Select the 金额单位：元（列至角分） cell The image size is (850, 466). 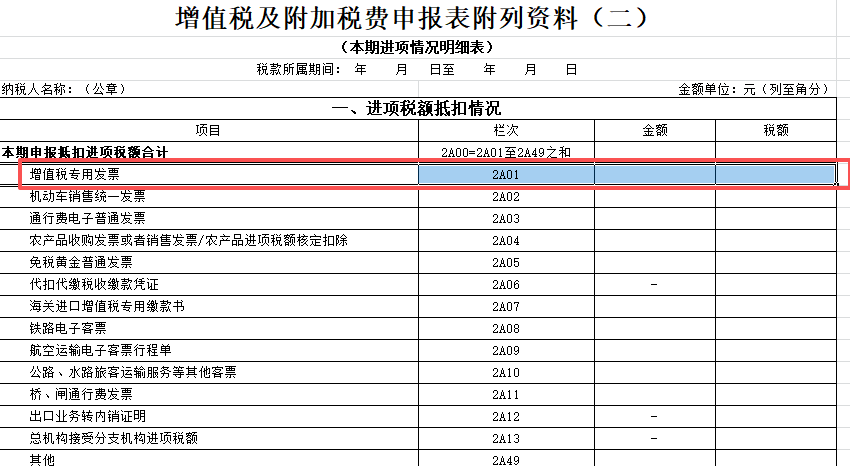click(755, 89)
